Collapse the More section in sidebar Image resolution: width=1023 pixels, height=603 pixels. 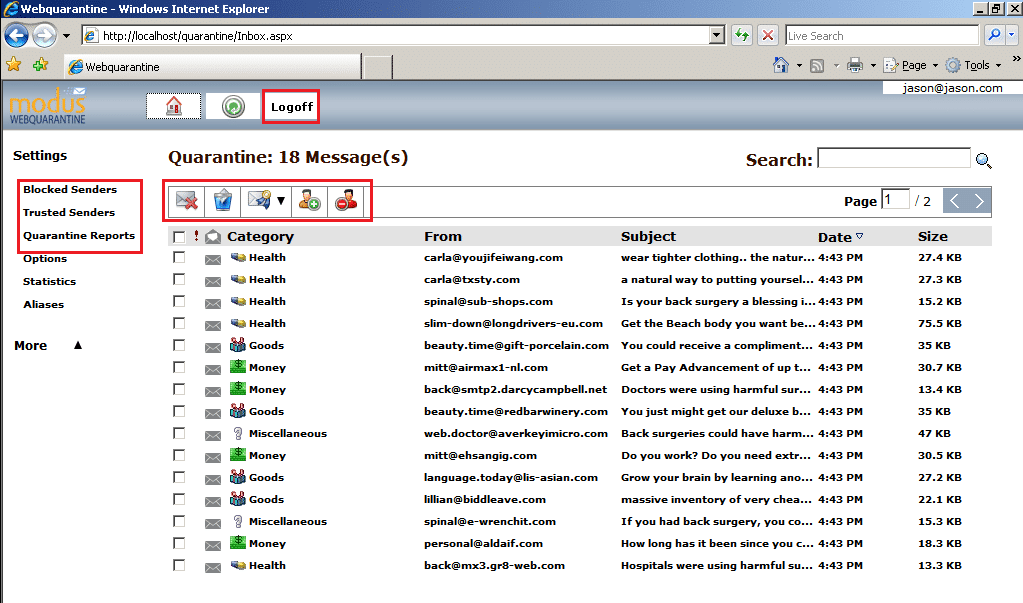(x=76, y=344)
